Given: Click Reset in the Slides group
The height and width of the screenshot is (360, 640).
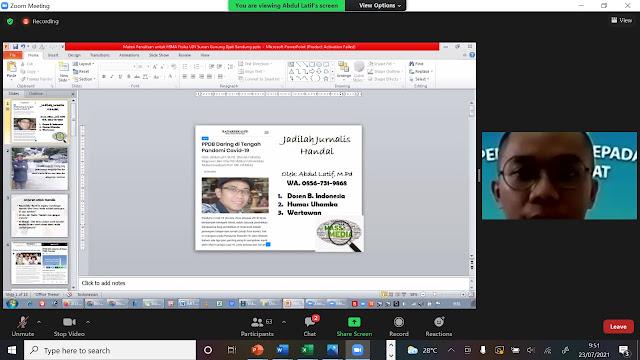Looking at the screenshot, I should 81,71.
